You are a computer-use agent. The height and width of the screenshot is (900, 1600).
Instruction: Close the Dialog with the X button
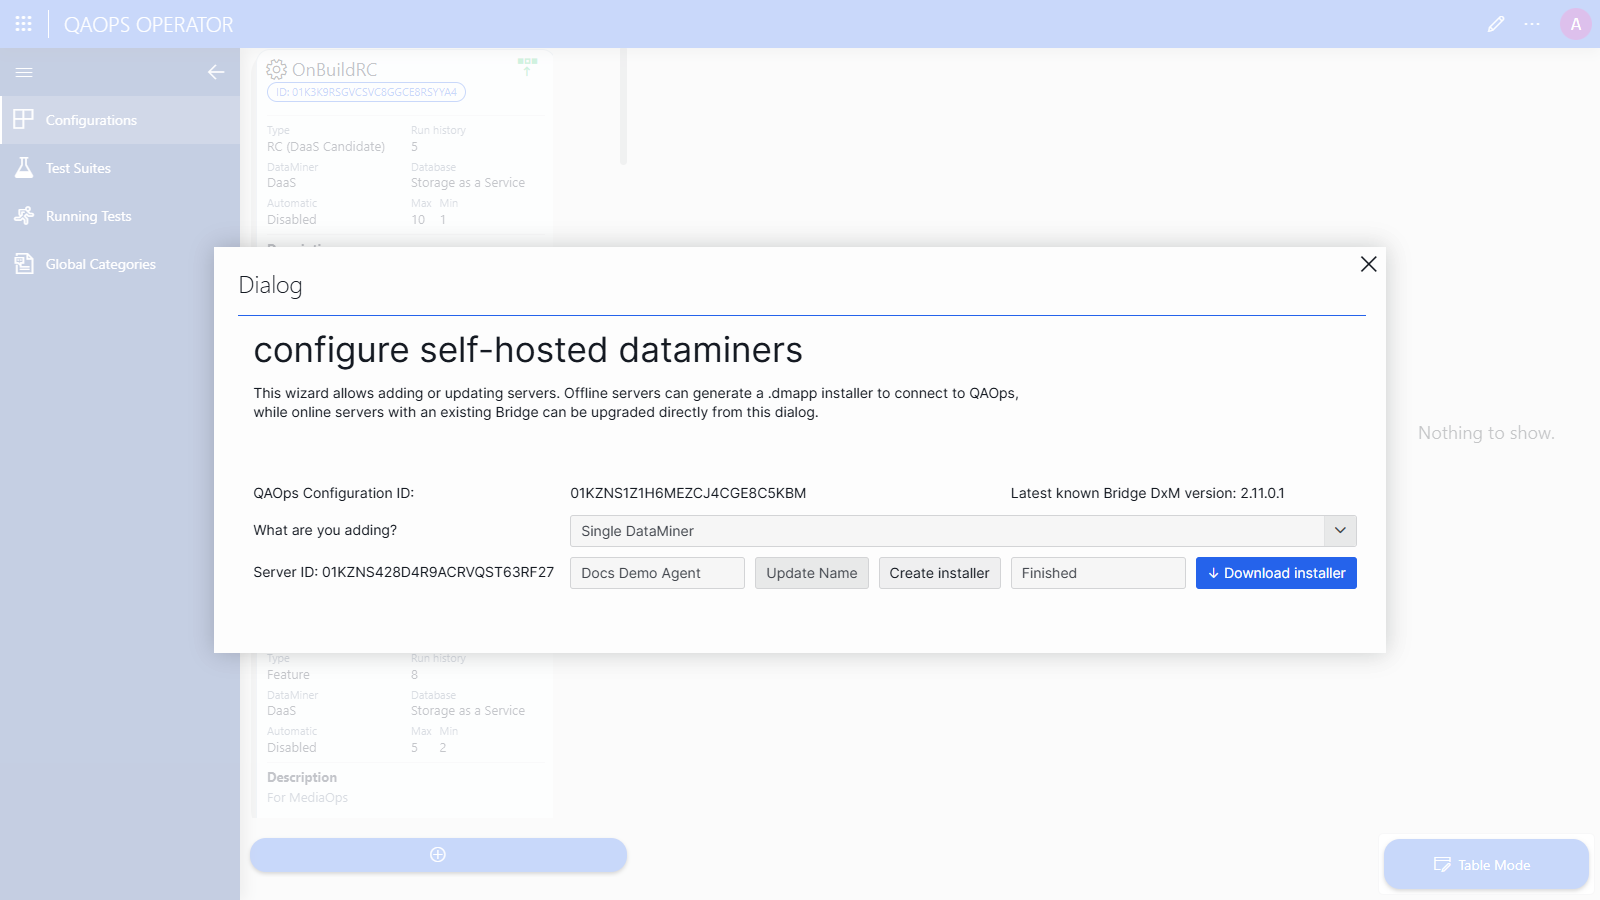point(1369,264)
